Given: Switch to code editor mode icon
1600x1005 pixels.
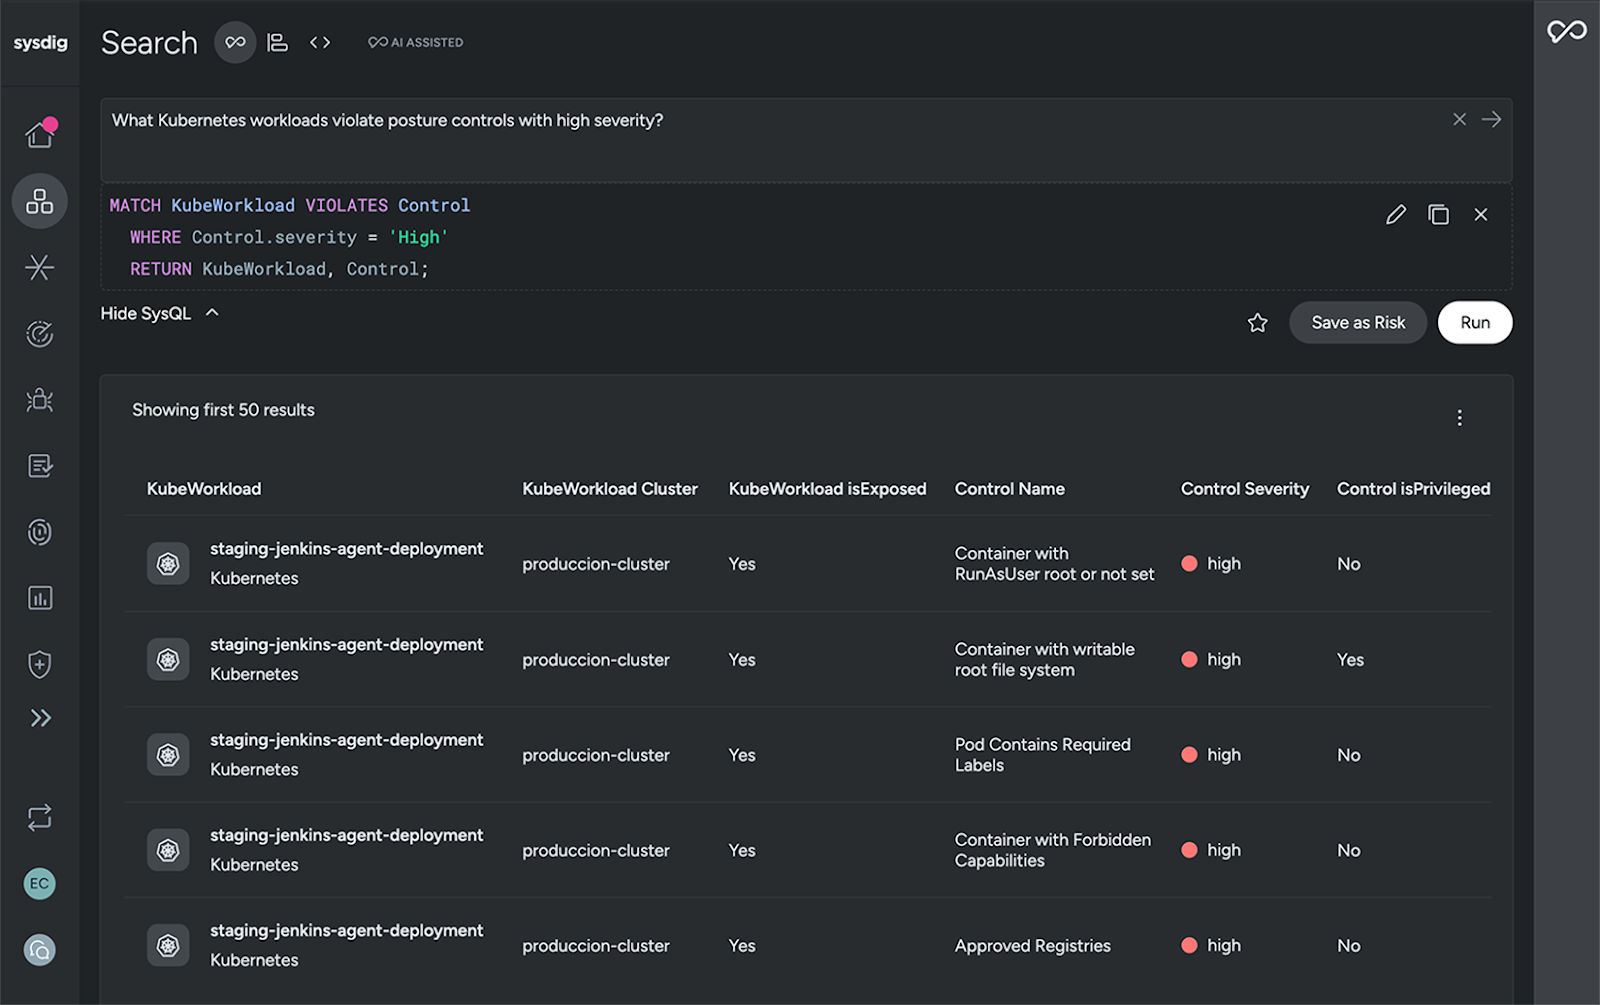Looking at the screenshot, I should (320, 43).
